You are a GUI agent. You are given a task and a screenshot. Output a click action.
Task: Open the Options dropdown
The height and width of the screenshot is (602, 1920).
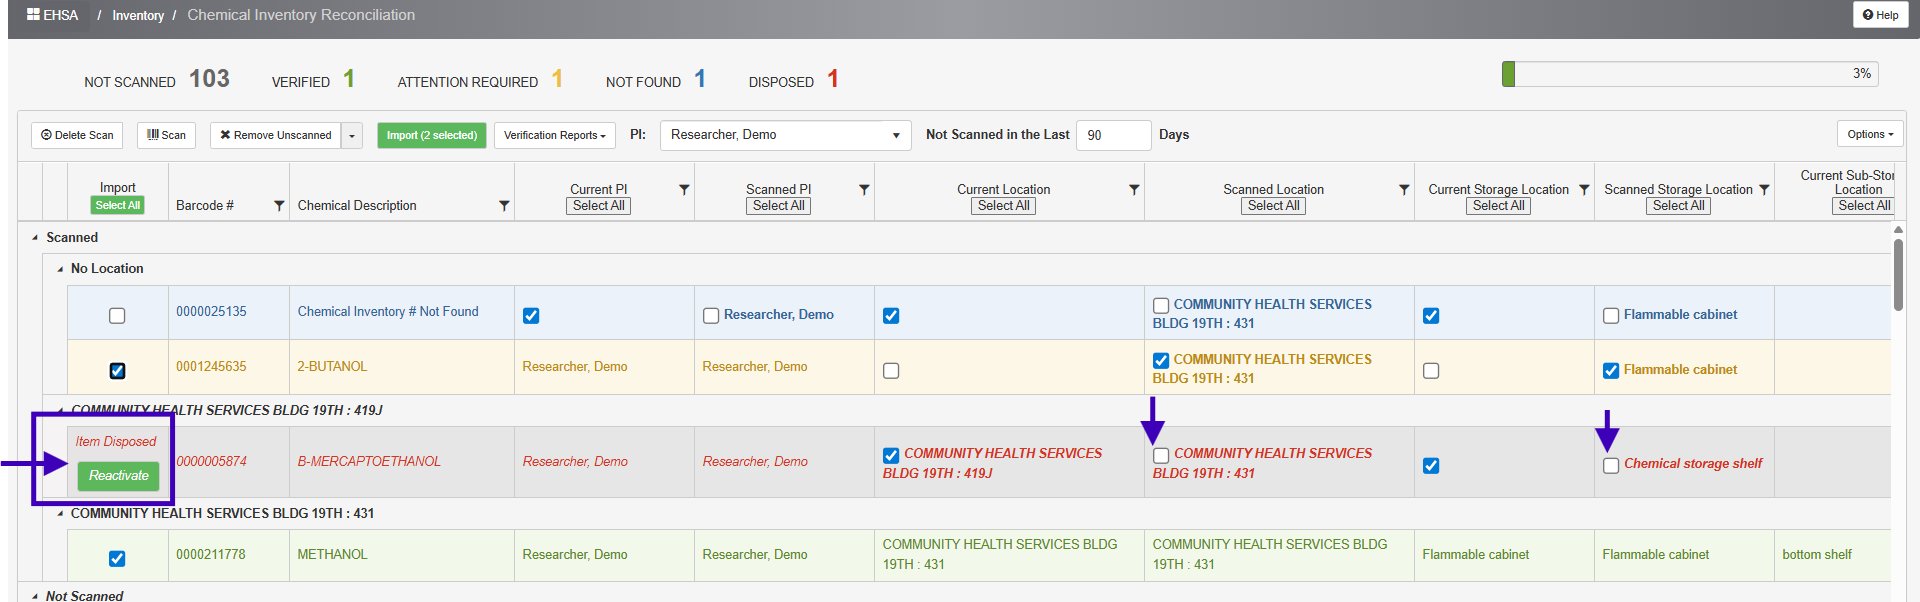coord(1870,134)
